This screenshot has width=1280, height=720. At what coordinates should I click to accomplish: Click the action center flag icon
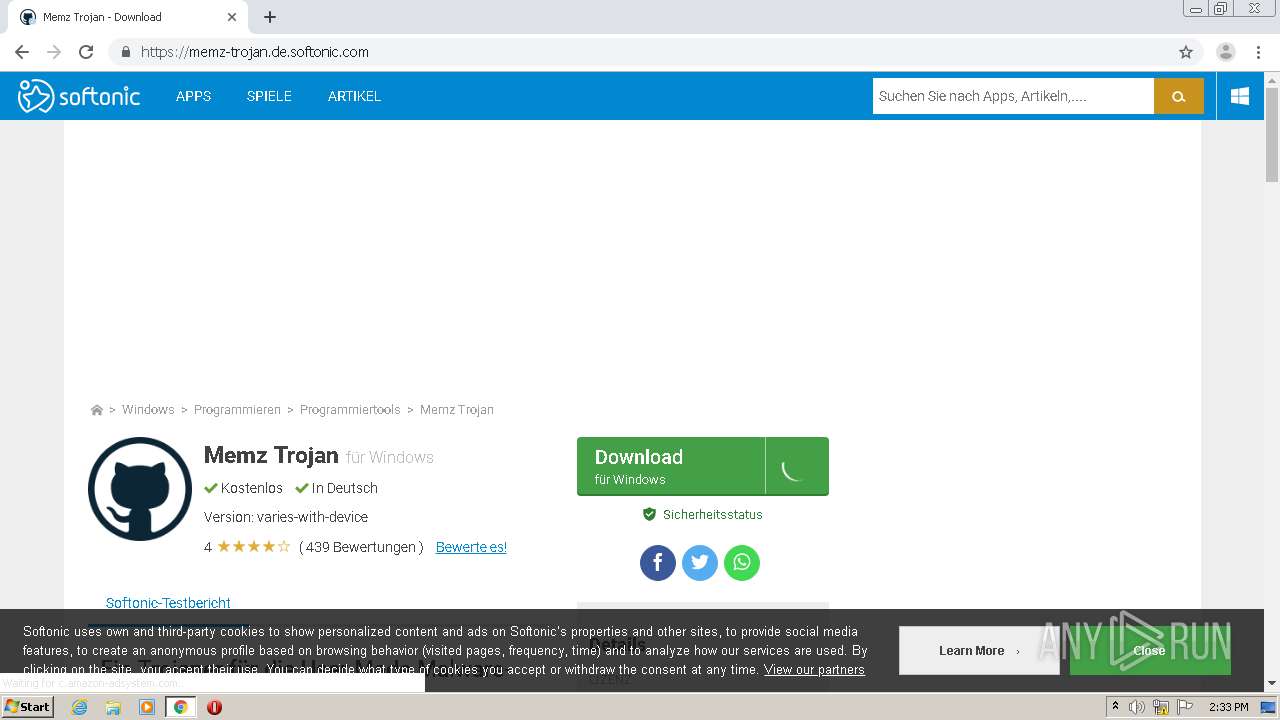tap(1183, 707)
